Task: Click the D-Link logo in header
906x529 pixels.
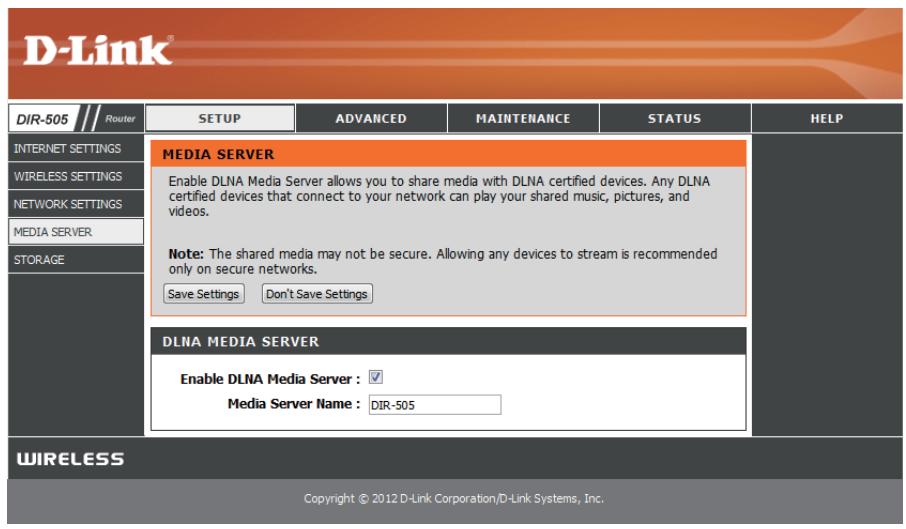Action: [98, 50]
